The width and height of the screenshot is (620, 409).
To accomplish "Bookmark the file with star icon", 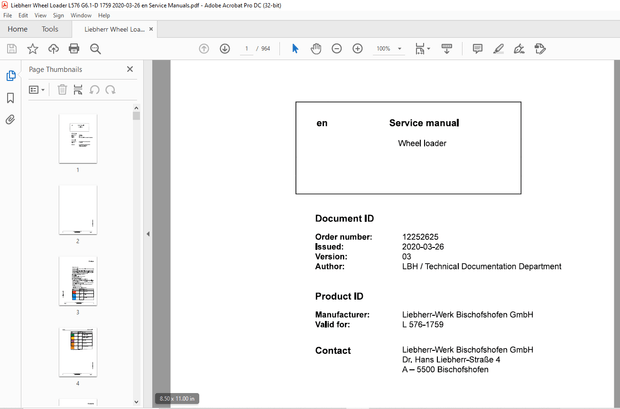I will (32, 49).
